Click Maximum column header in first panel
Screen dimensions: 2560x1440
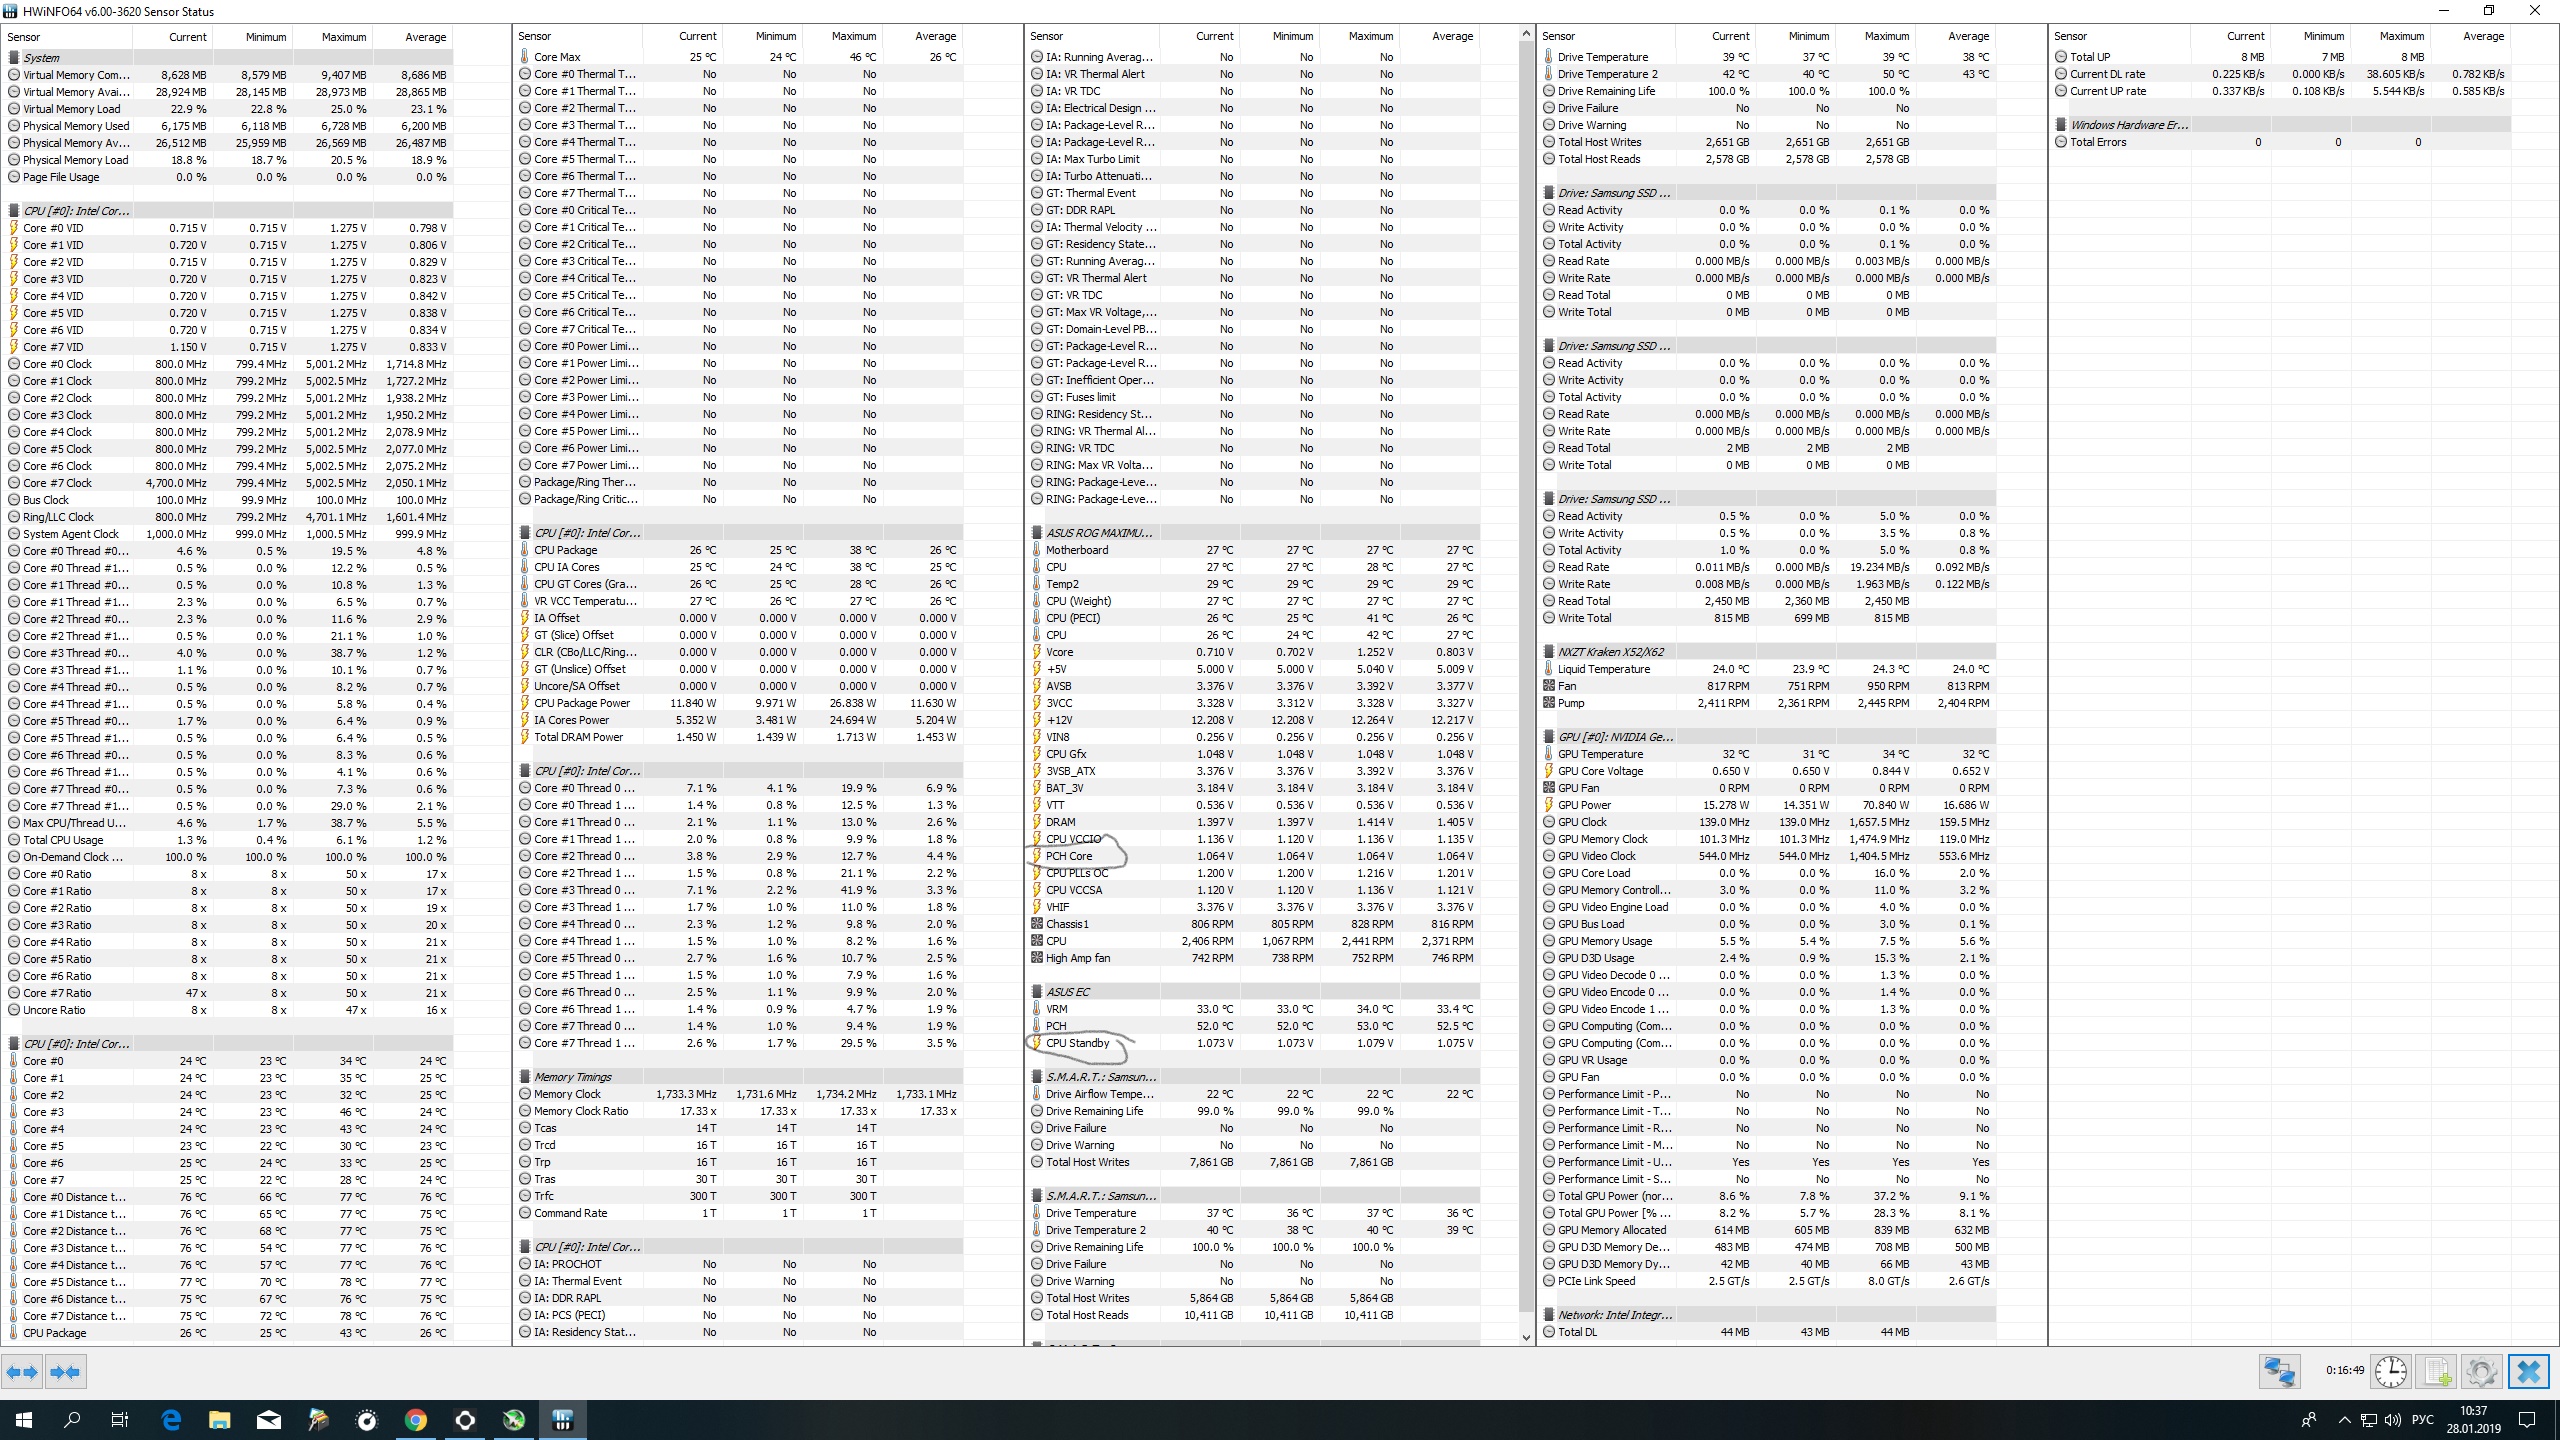coord(344,37)
